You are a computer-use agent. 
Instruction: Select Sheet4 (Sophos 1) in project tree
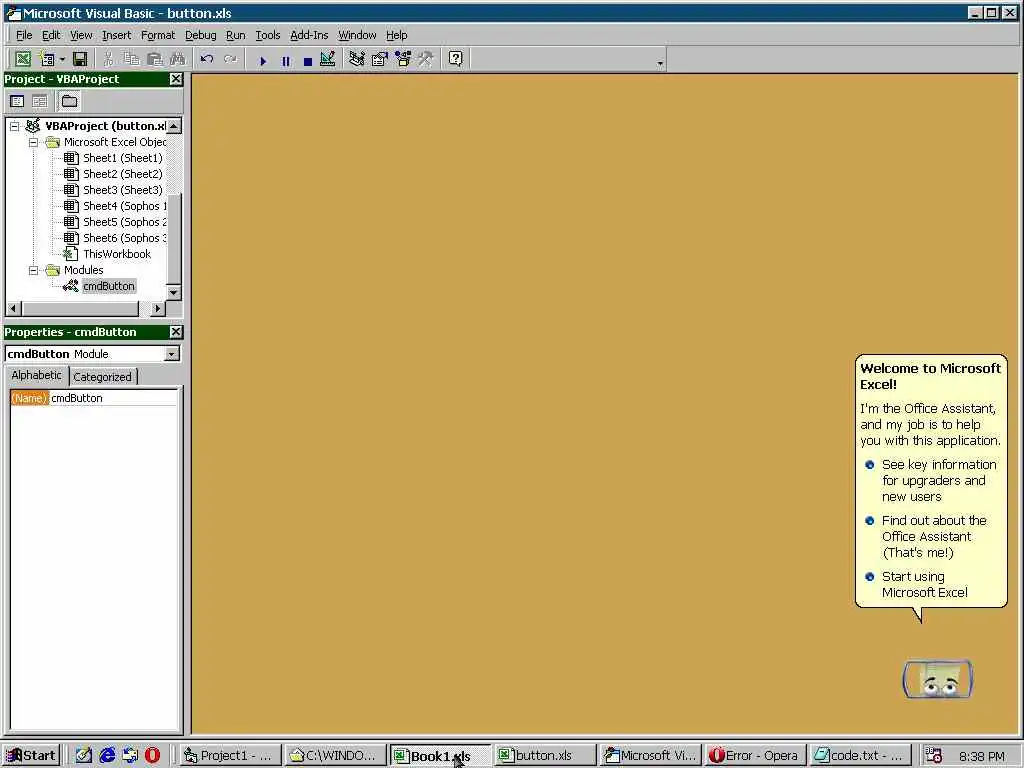124,206
